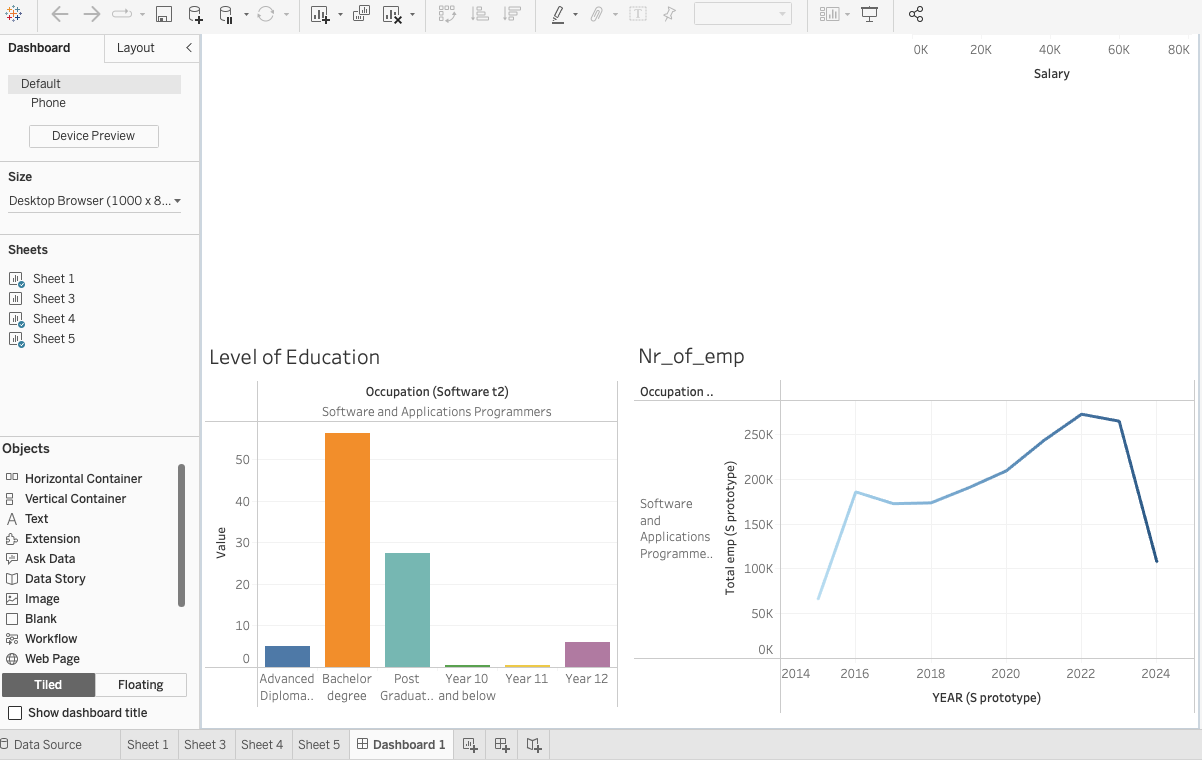Click the Presentation Mode icon
Screen dimensions: 1202x760
(870, 14)
